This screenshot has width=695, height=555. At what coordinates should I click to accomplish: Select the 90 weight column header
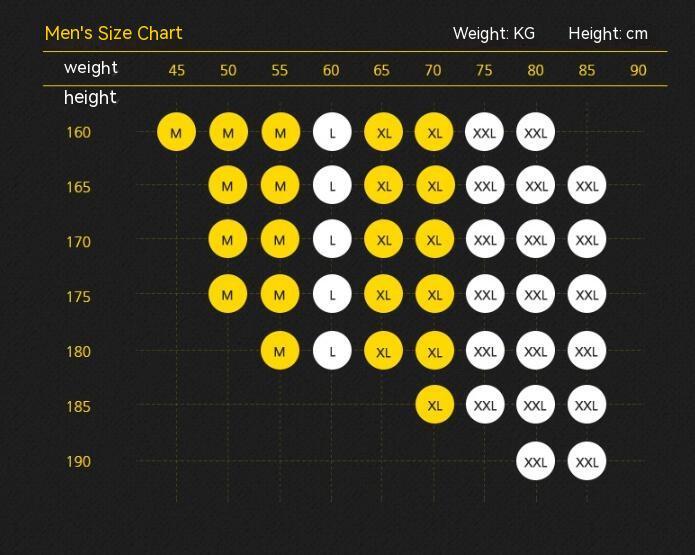pyautogui.click(x=638, y=70)
